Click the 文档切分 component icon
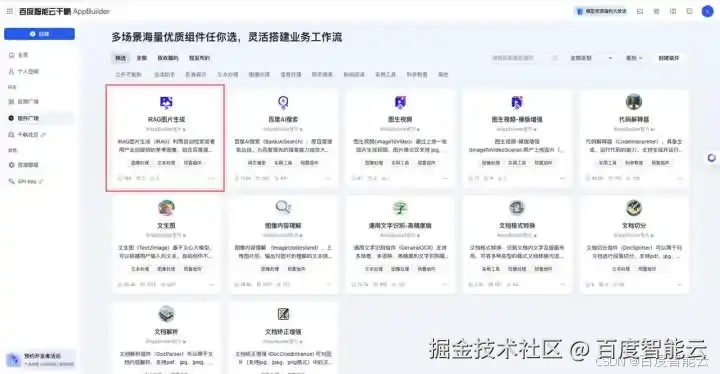 (634, 208)
